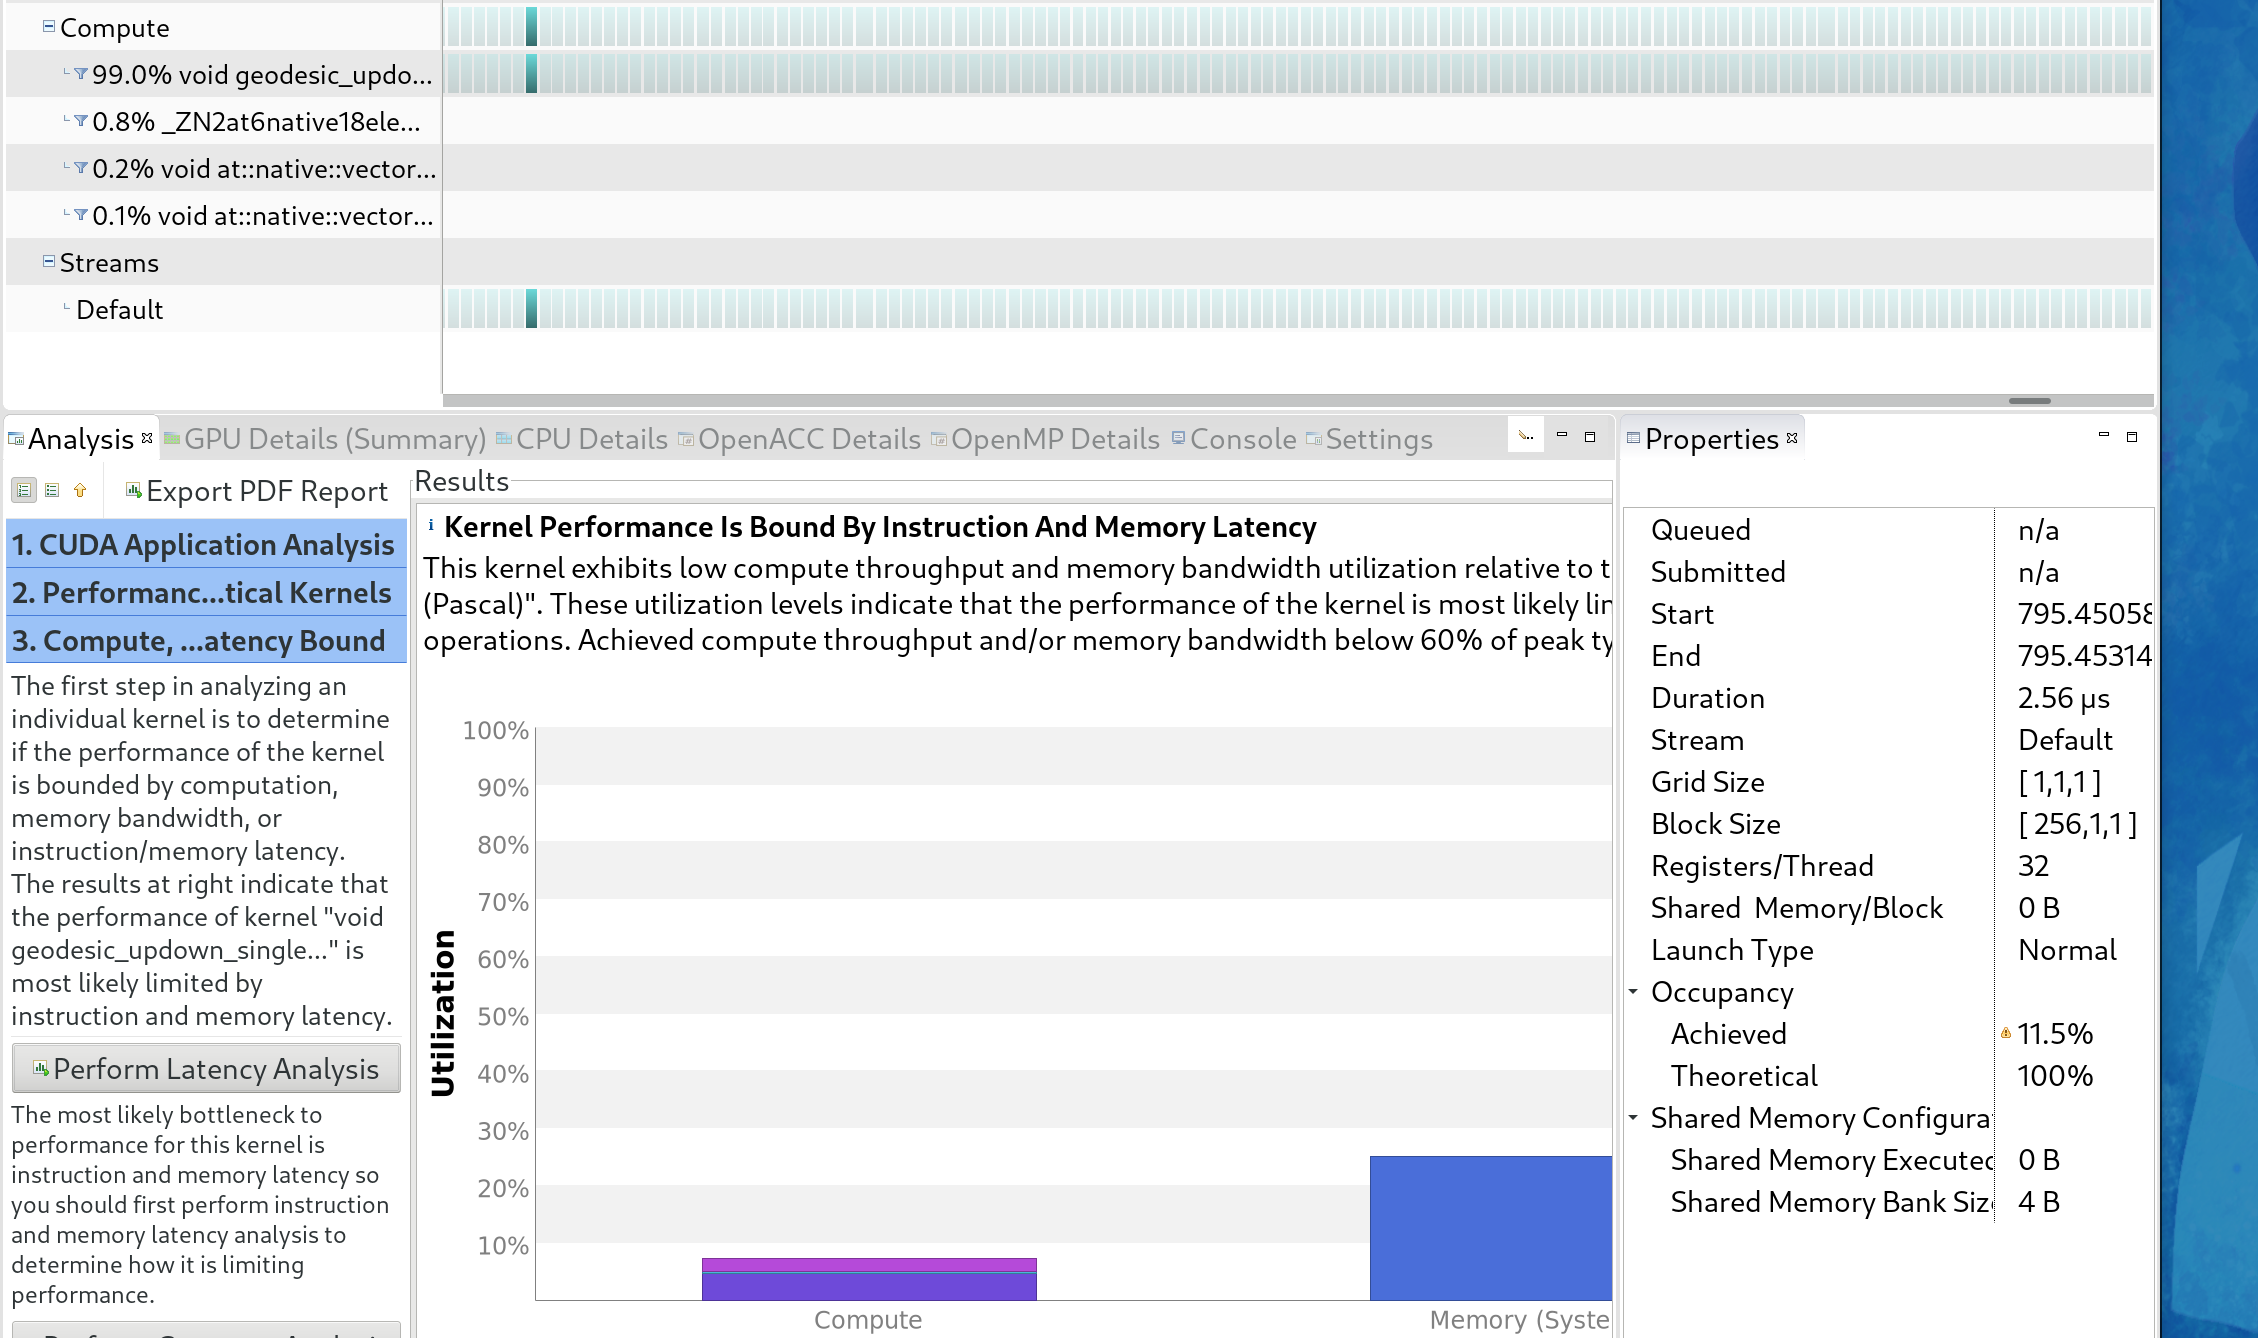
Task: Click the pin icon in analysis panel toolbar
Action: pos(1526,436)
